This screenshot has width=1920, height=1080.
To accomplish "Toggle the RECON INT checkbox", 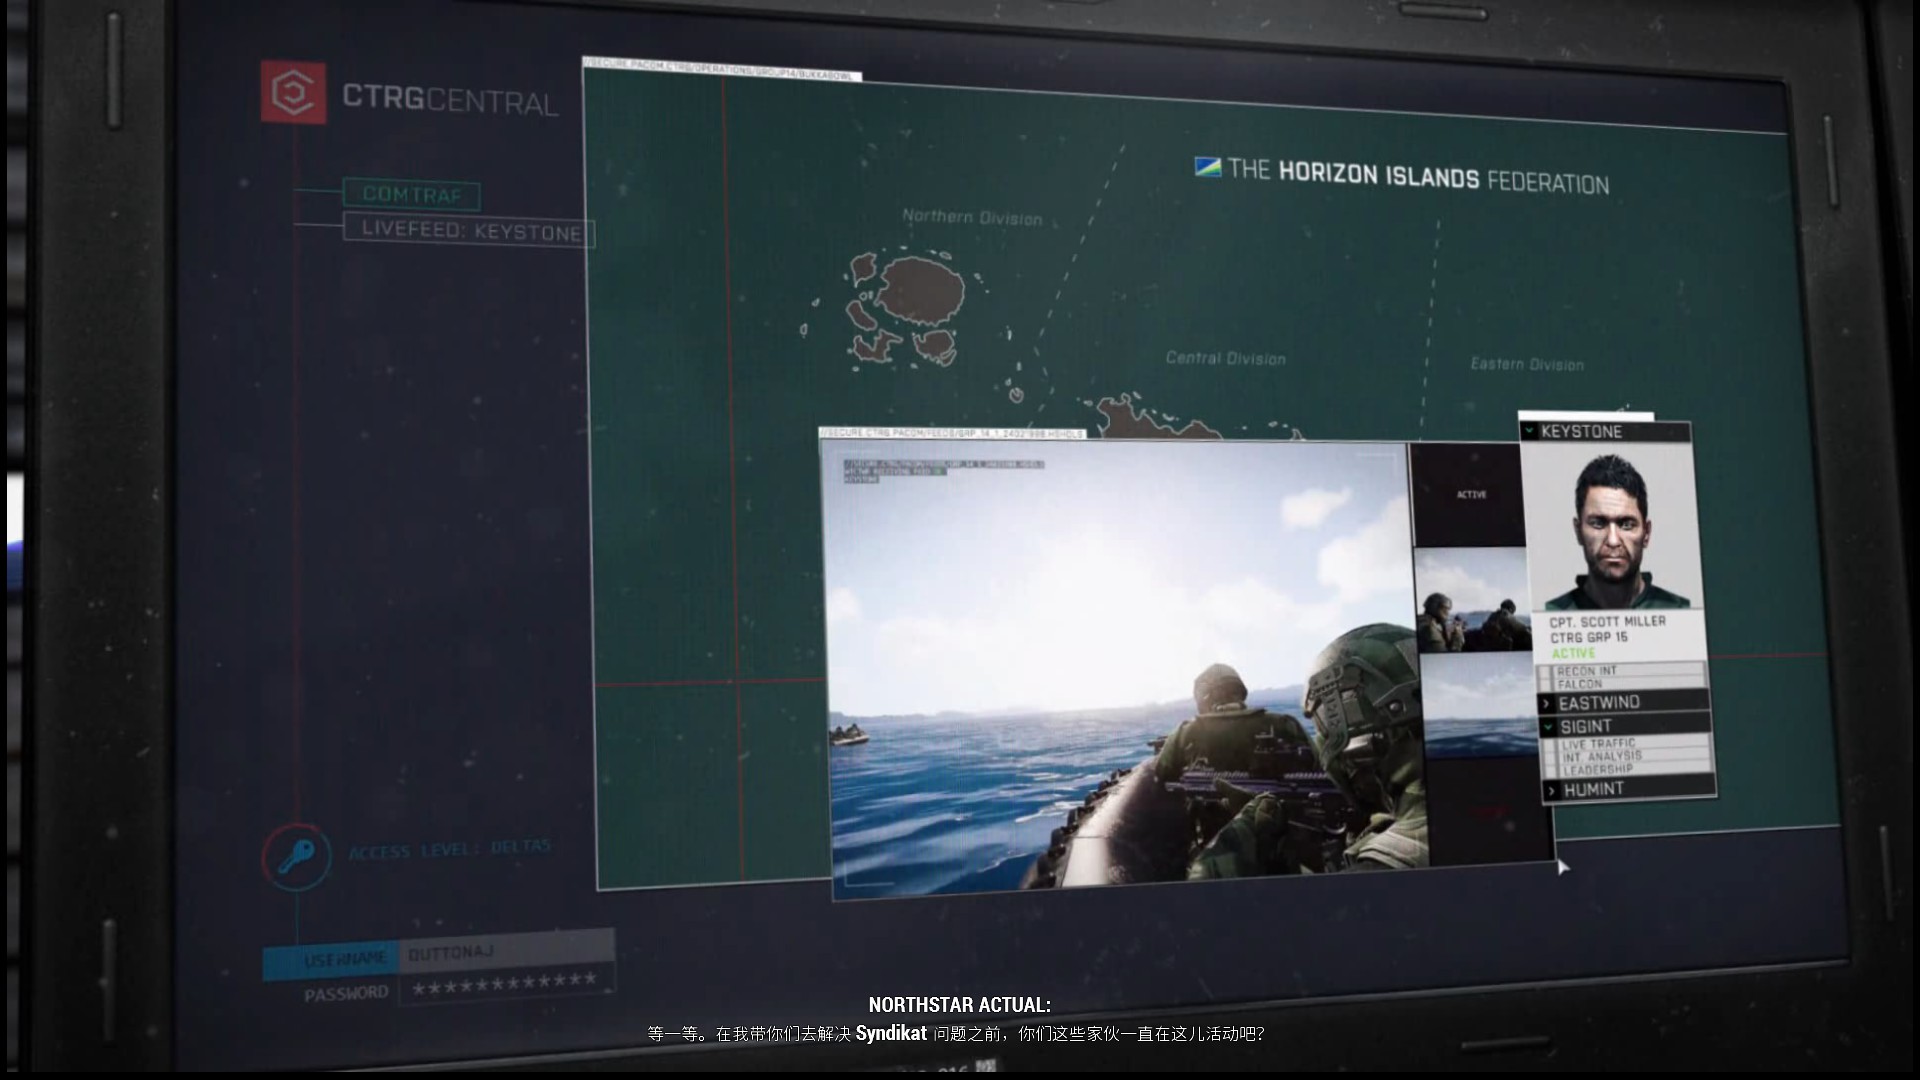I will point(1546,671).
